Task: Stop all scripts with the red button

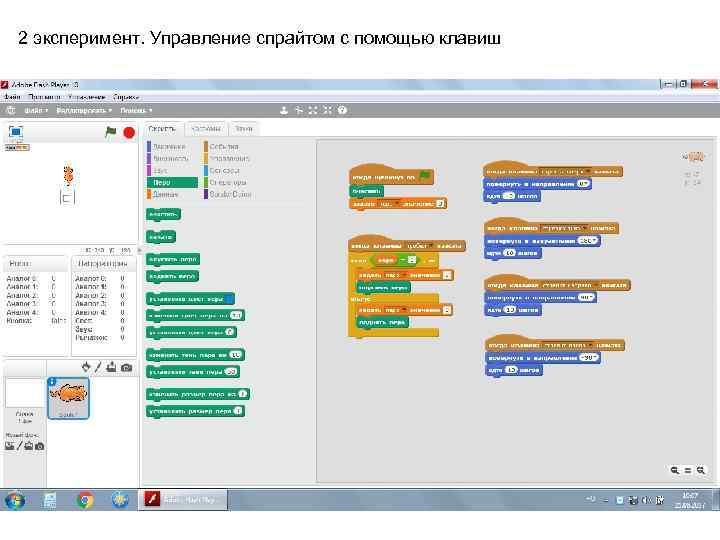Action: point(129,133)
